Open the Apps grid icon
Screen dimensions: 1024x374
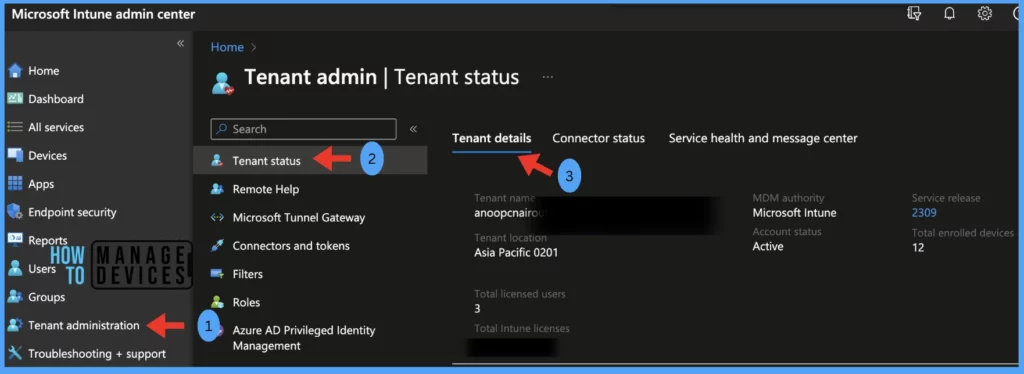coord(15,183)
